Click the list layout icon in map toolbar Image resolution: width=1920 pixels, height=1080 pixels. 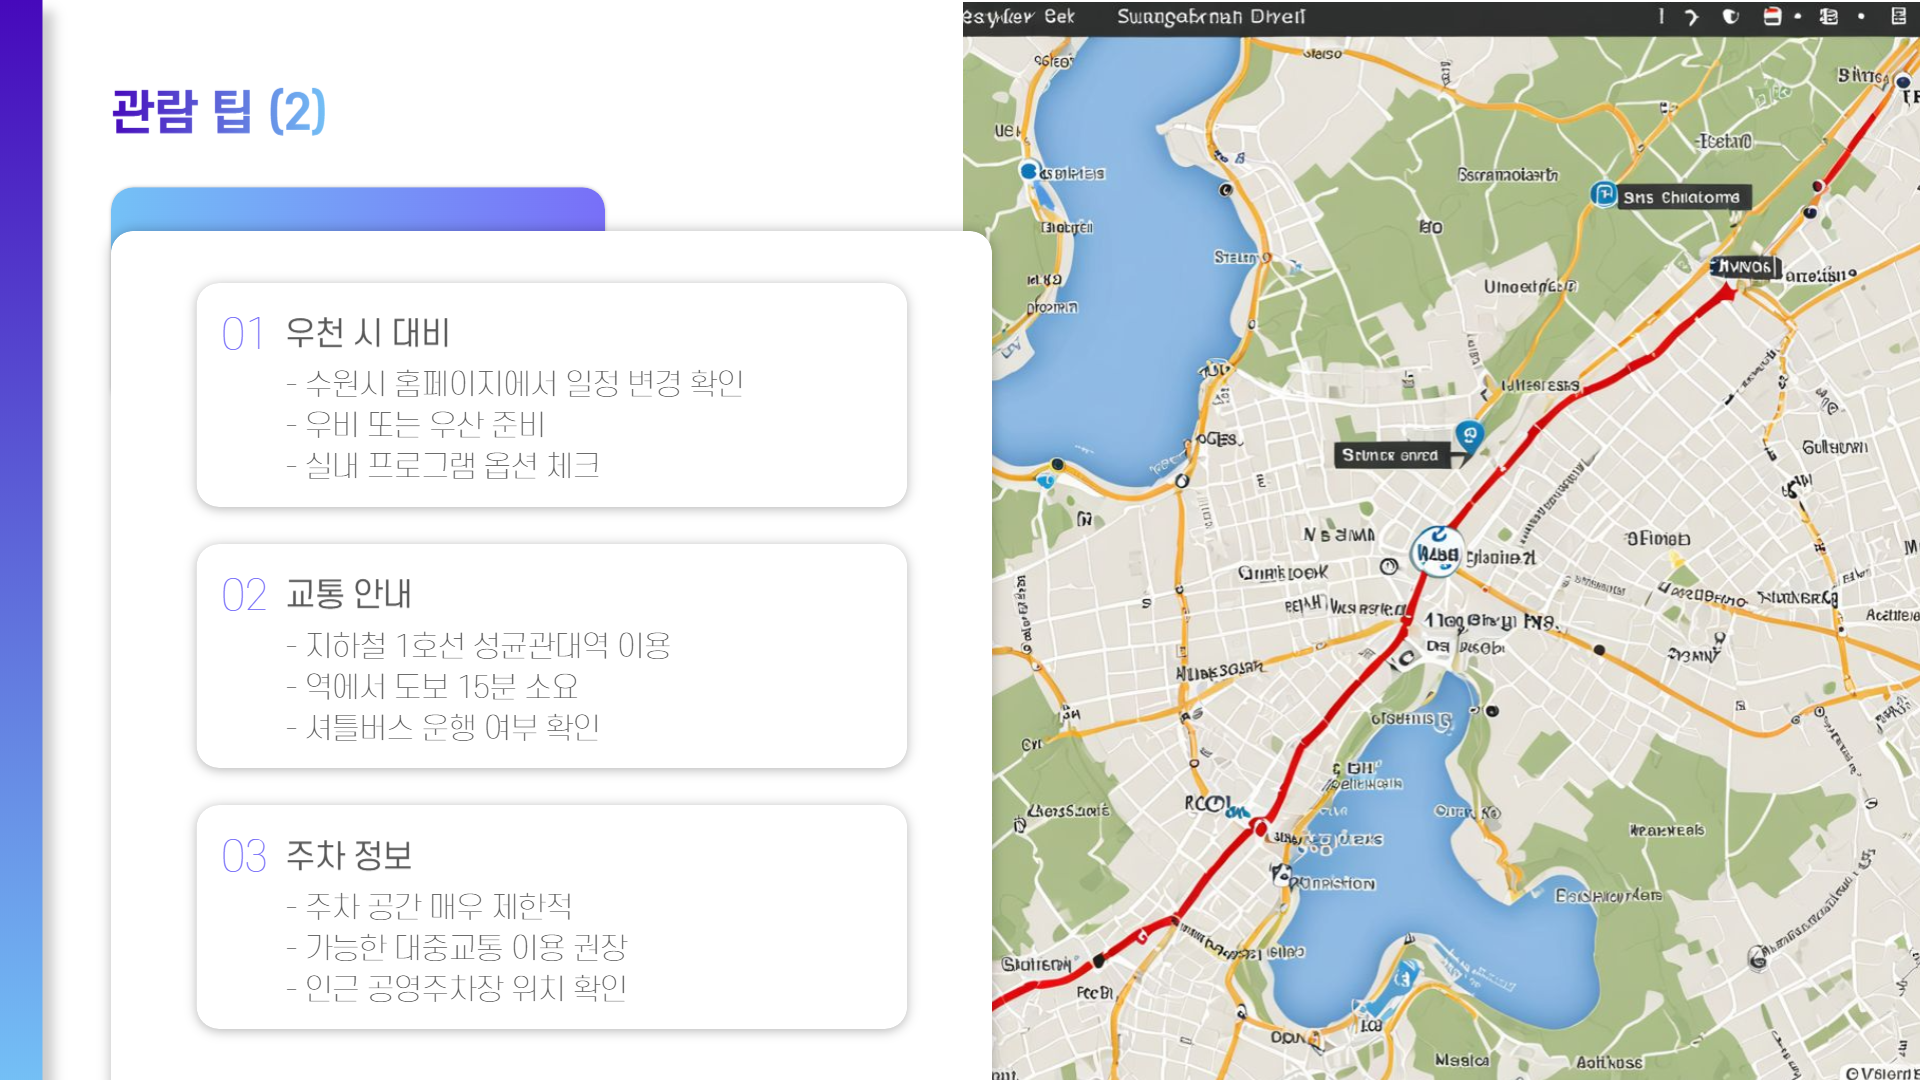click(x=1829, y=17)
